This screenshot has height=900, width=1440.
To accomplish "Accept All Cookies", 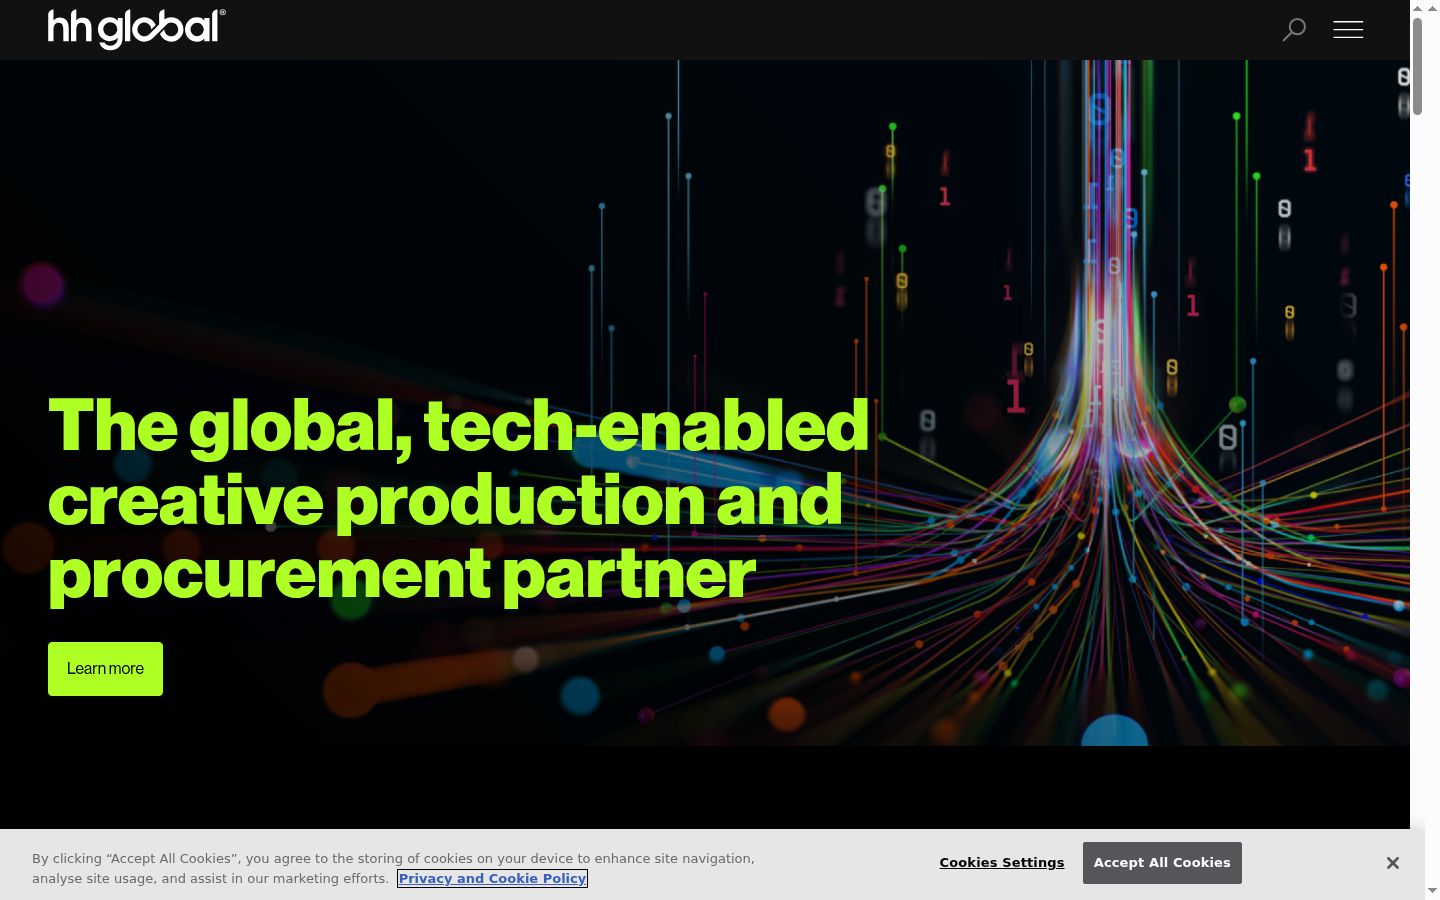I will pyautogui.click(x=1162, y=863).
